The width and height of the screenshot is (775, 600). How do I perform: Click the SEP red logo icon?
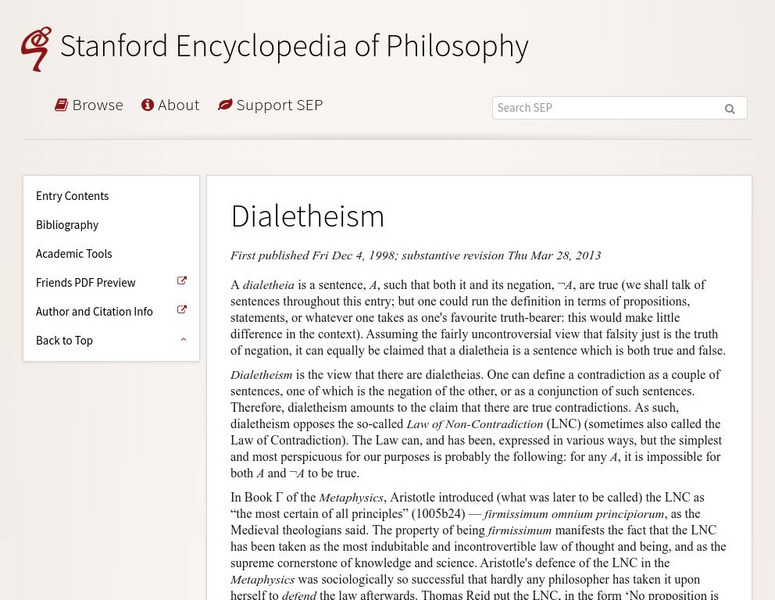click(x=36, y=48)
